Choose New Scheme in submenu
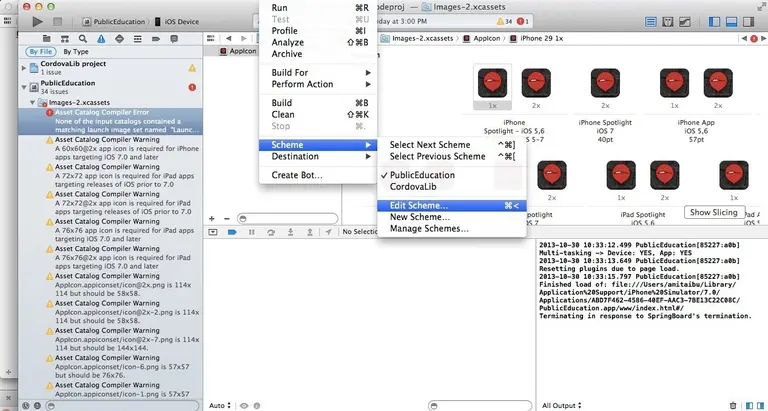 point(452,217)
